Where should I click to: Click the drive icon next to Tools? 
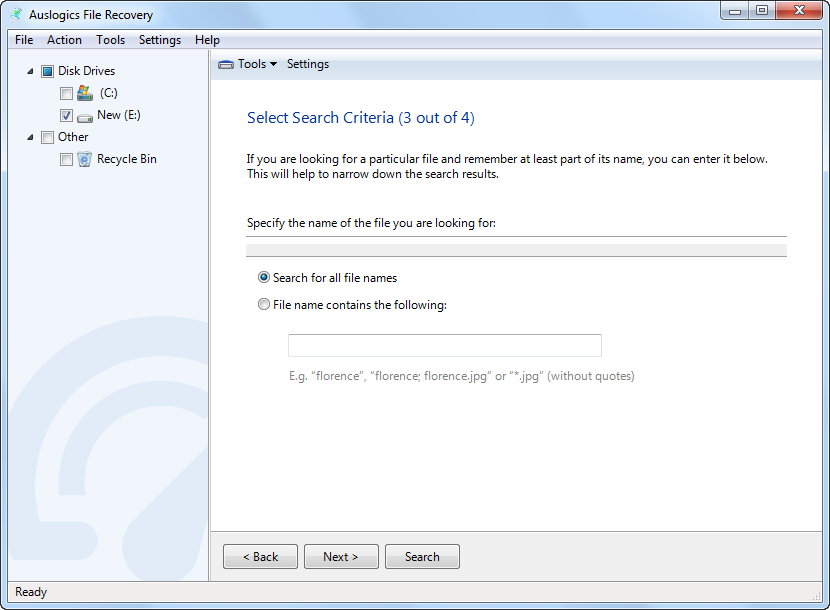pos(226,64)
